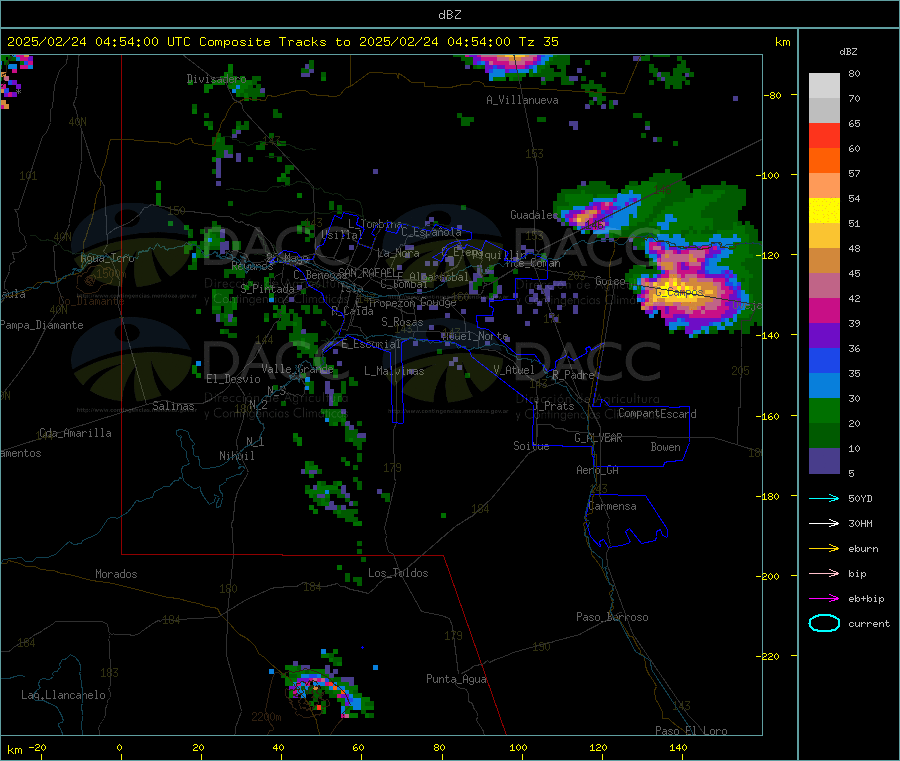900x761 pixels.
Task: Select the purple 5 dBZ color swatch
Action: click(824, 461)
